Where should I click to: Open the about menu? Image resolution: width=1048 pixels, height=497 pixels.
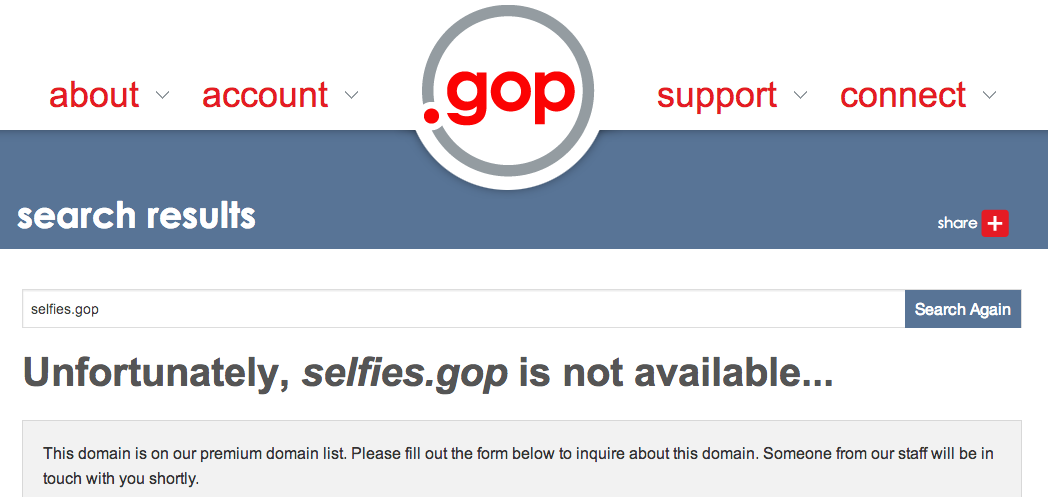[94, 95]
